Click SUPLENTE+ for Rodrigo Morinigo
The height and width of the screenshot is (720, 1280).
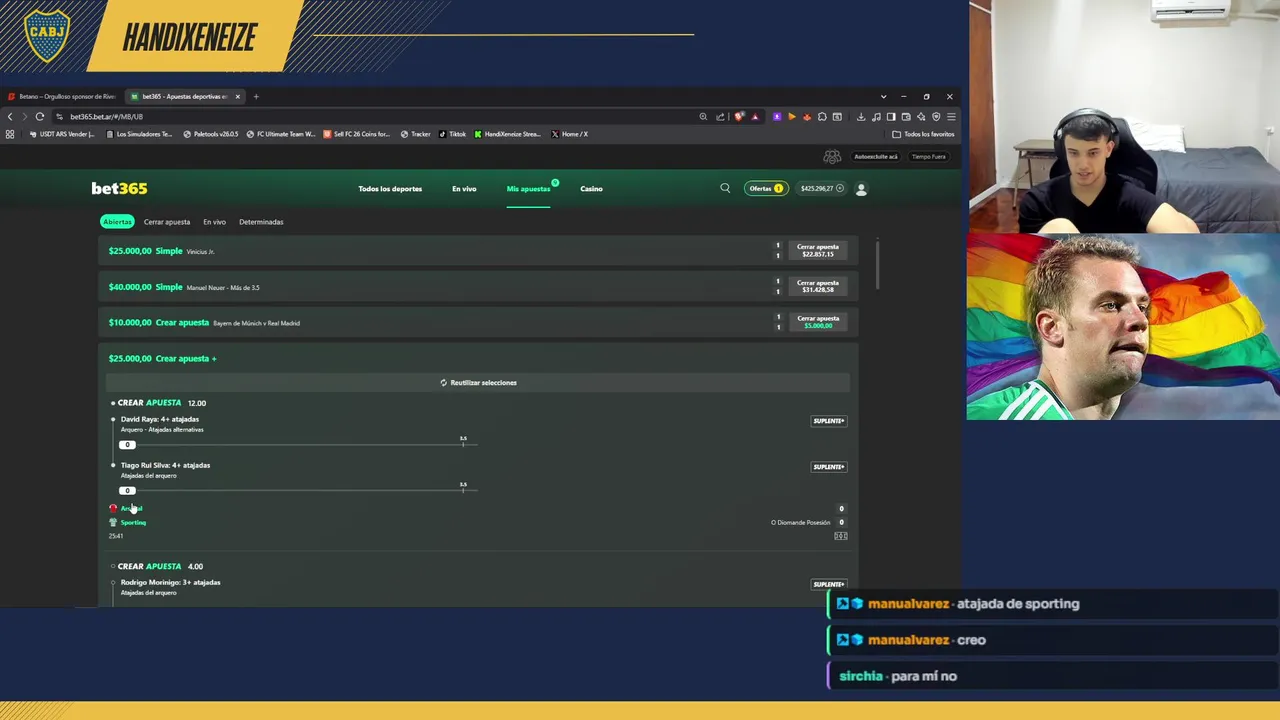click(x=828, y=584)
